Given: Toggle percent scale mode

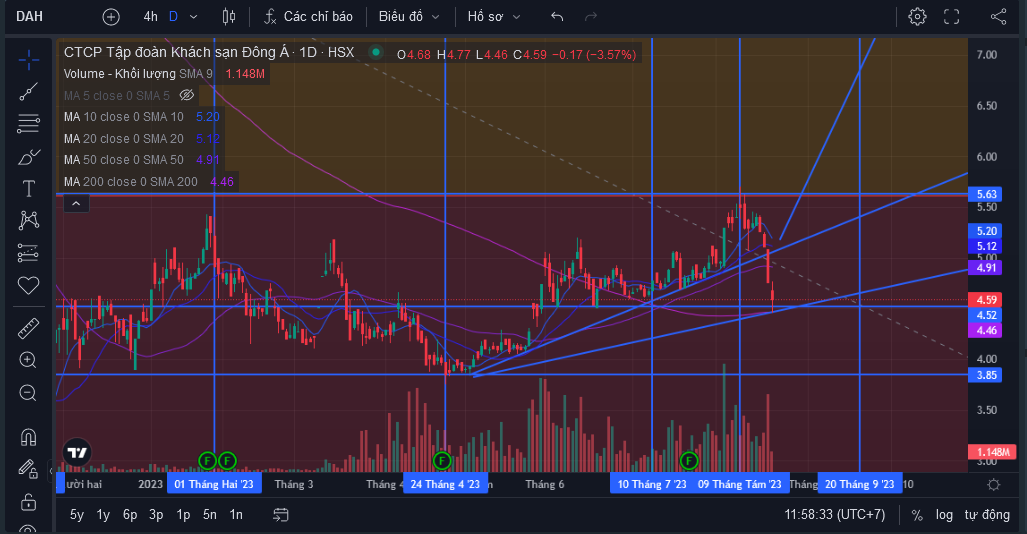Looking at the screenshot, I should pos(917,515).
